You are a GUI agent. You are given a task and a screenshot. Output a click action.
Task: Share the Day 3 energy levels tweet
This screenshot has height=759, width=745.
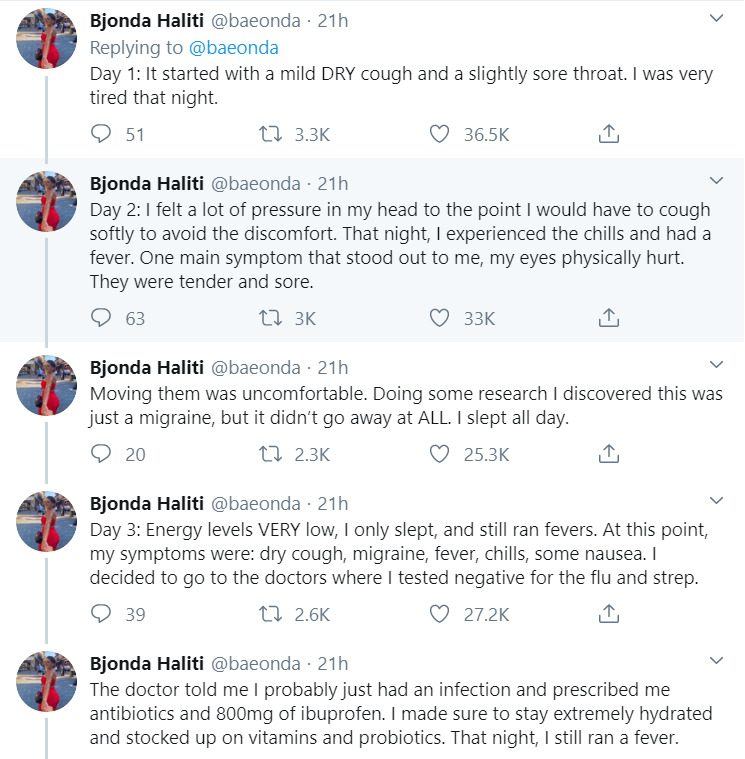coord(608,613)
